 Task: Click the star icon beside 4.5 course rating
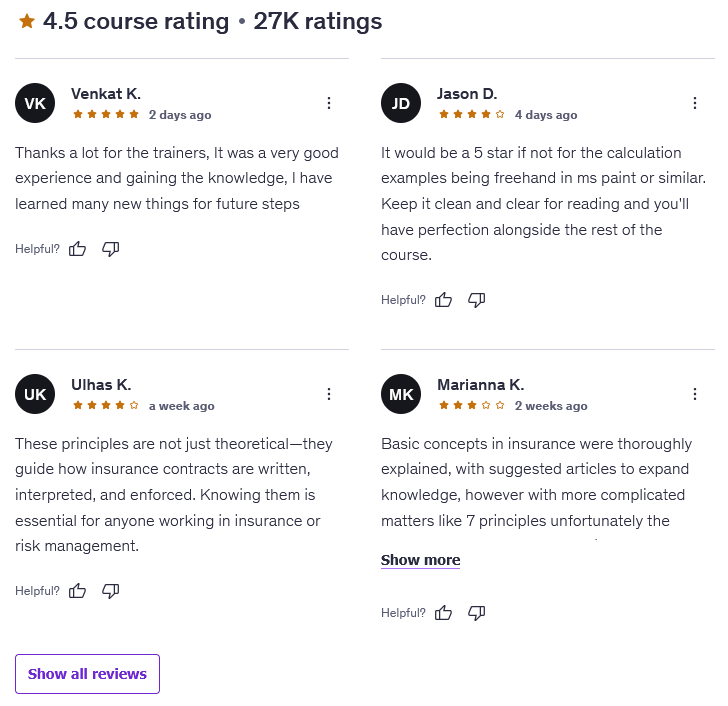tap(27, 21)
